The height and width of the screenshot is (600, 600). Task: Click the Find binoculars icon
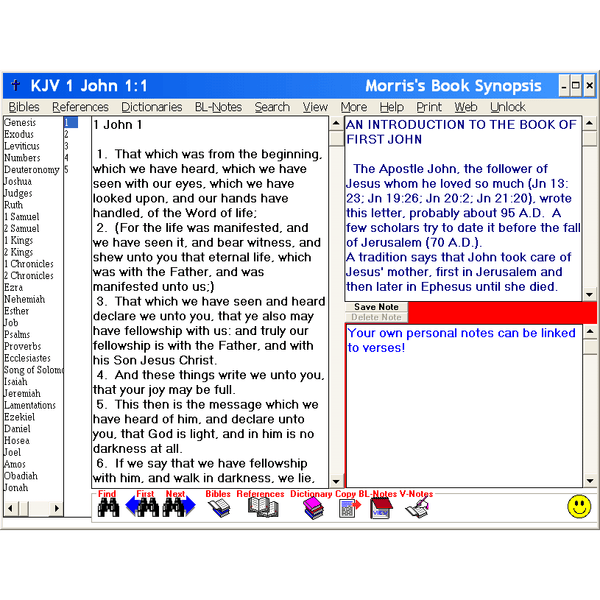[108, 508]
